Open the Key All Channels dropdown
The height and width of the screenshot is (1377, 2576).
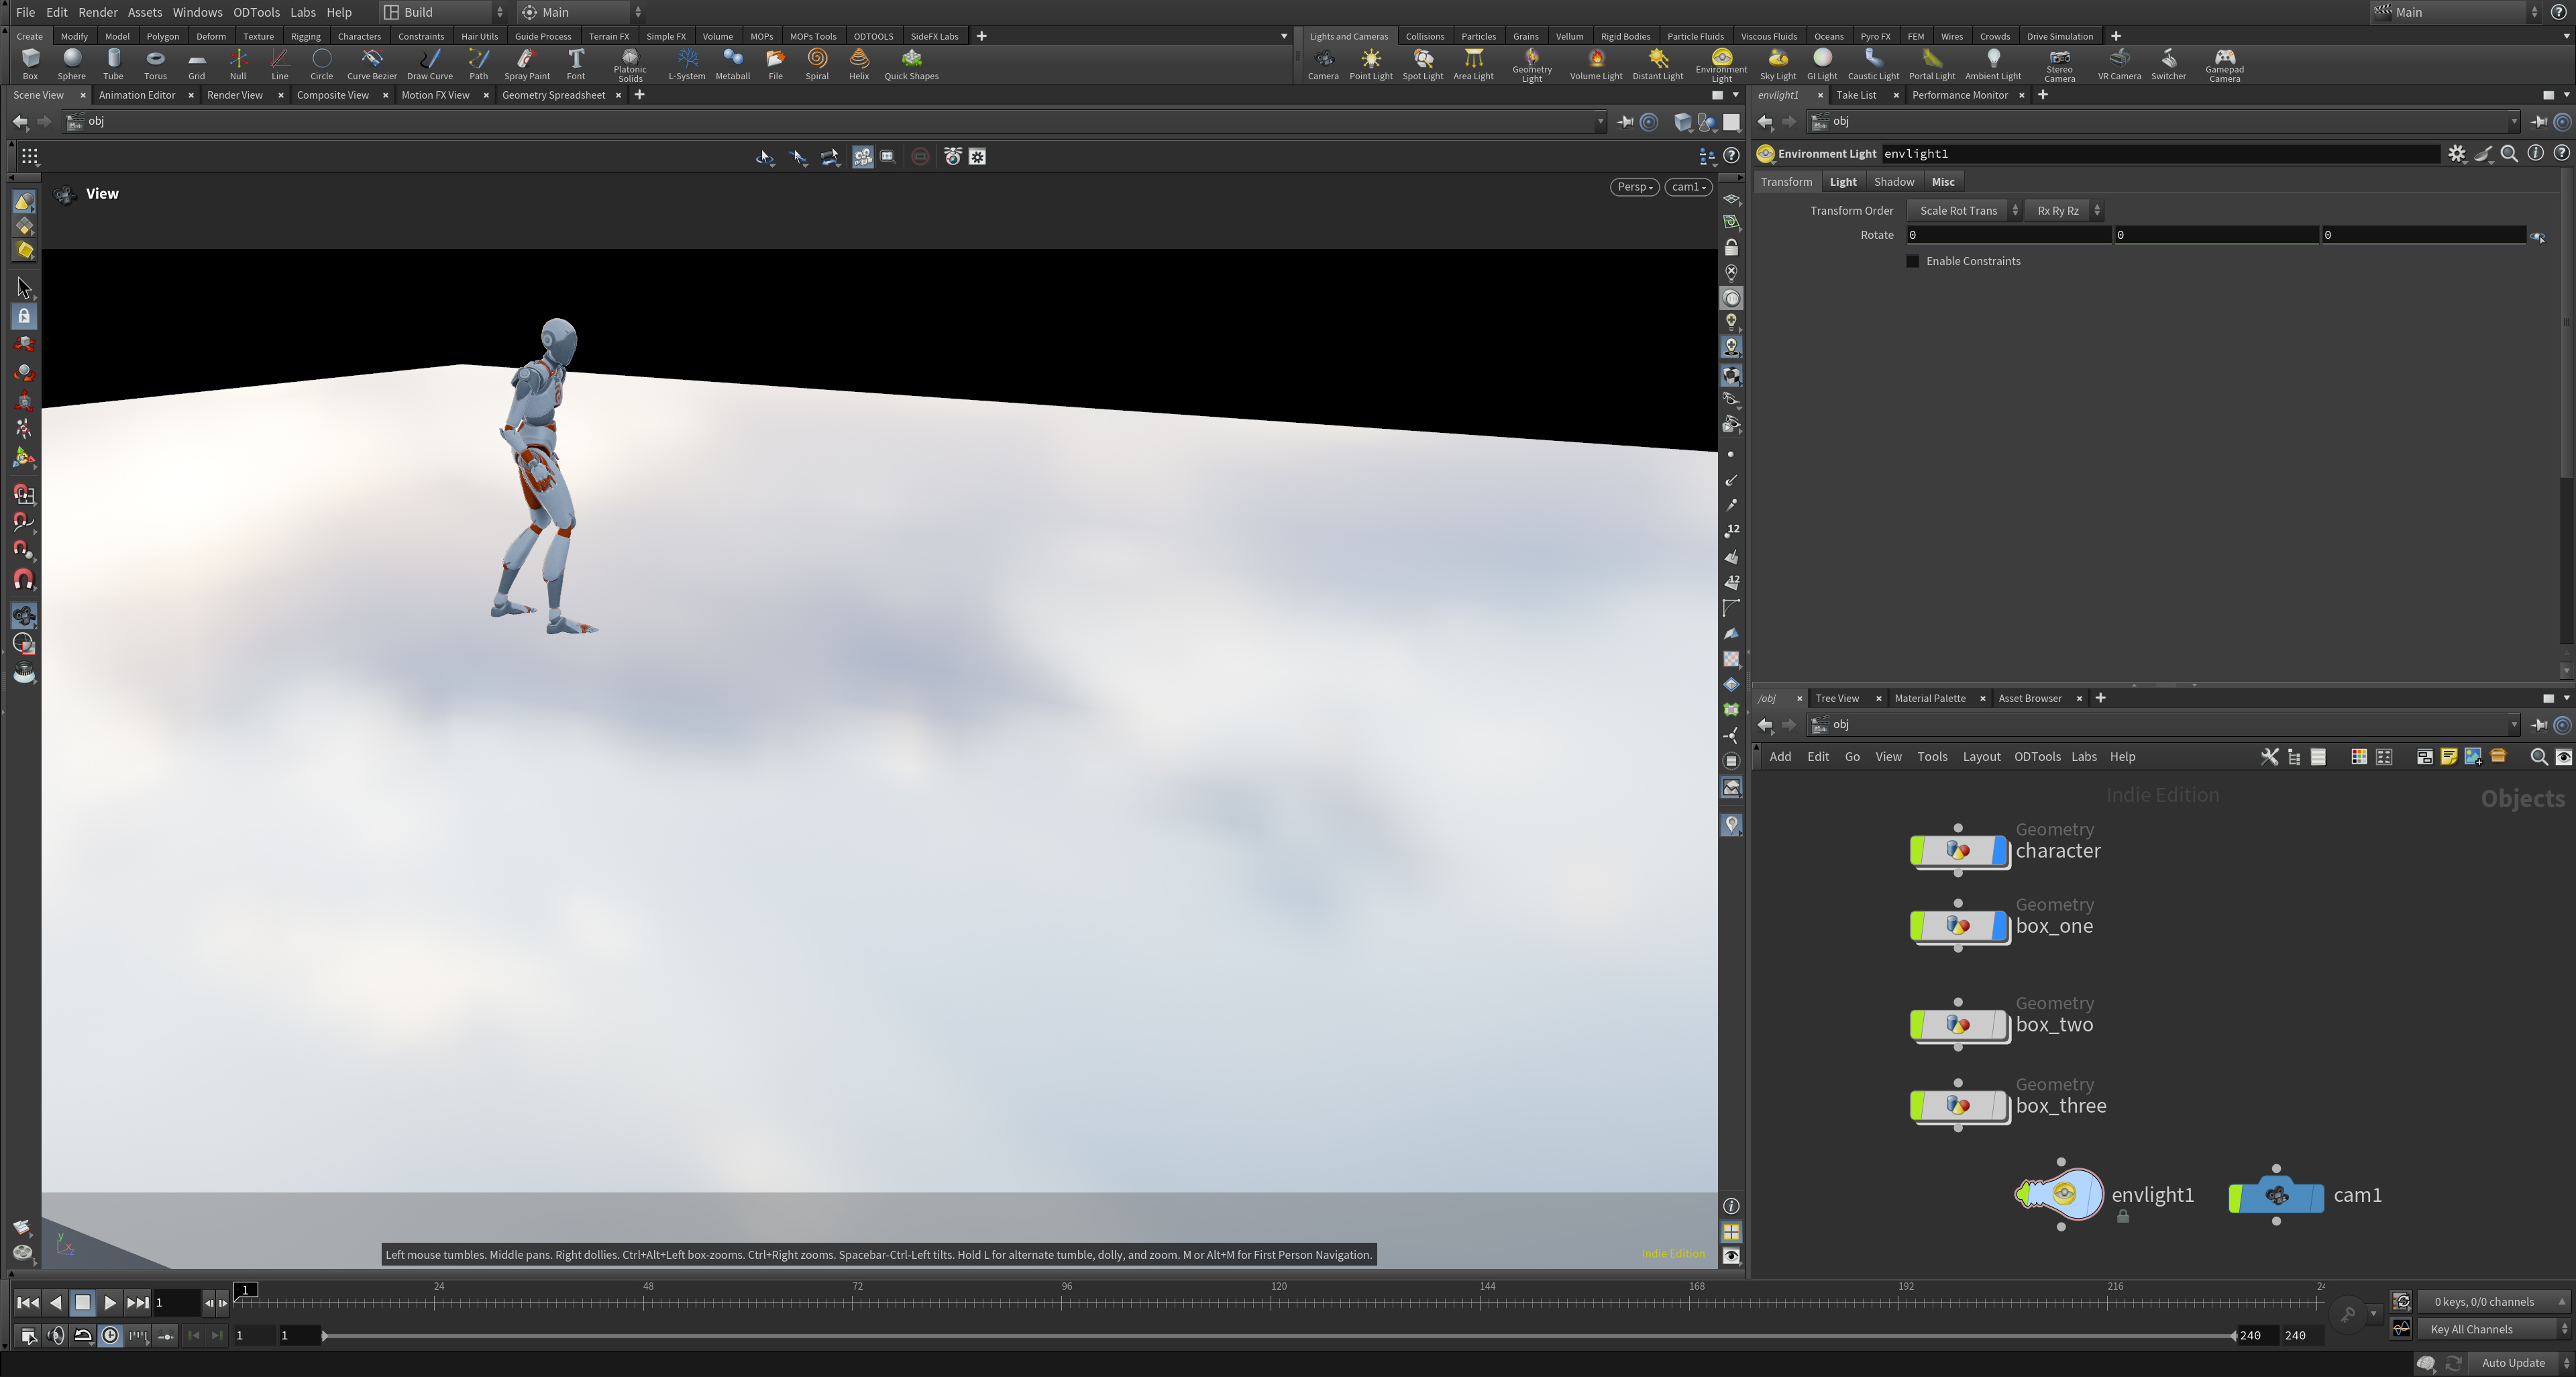pyautogui.click(x=2493, y=1329)
